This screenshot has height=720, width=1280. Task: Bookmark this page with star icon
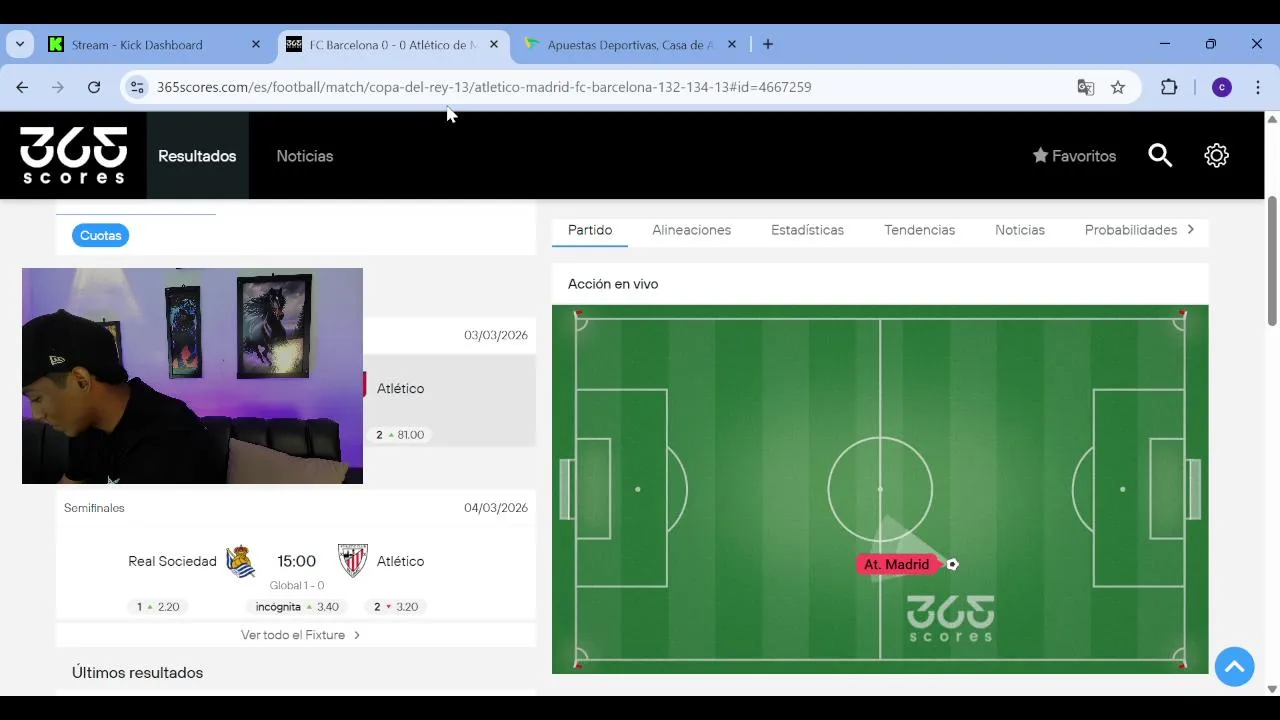click(x=1118, y=87)
